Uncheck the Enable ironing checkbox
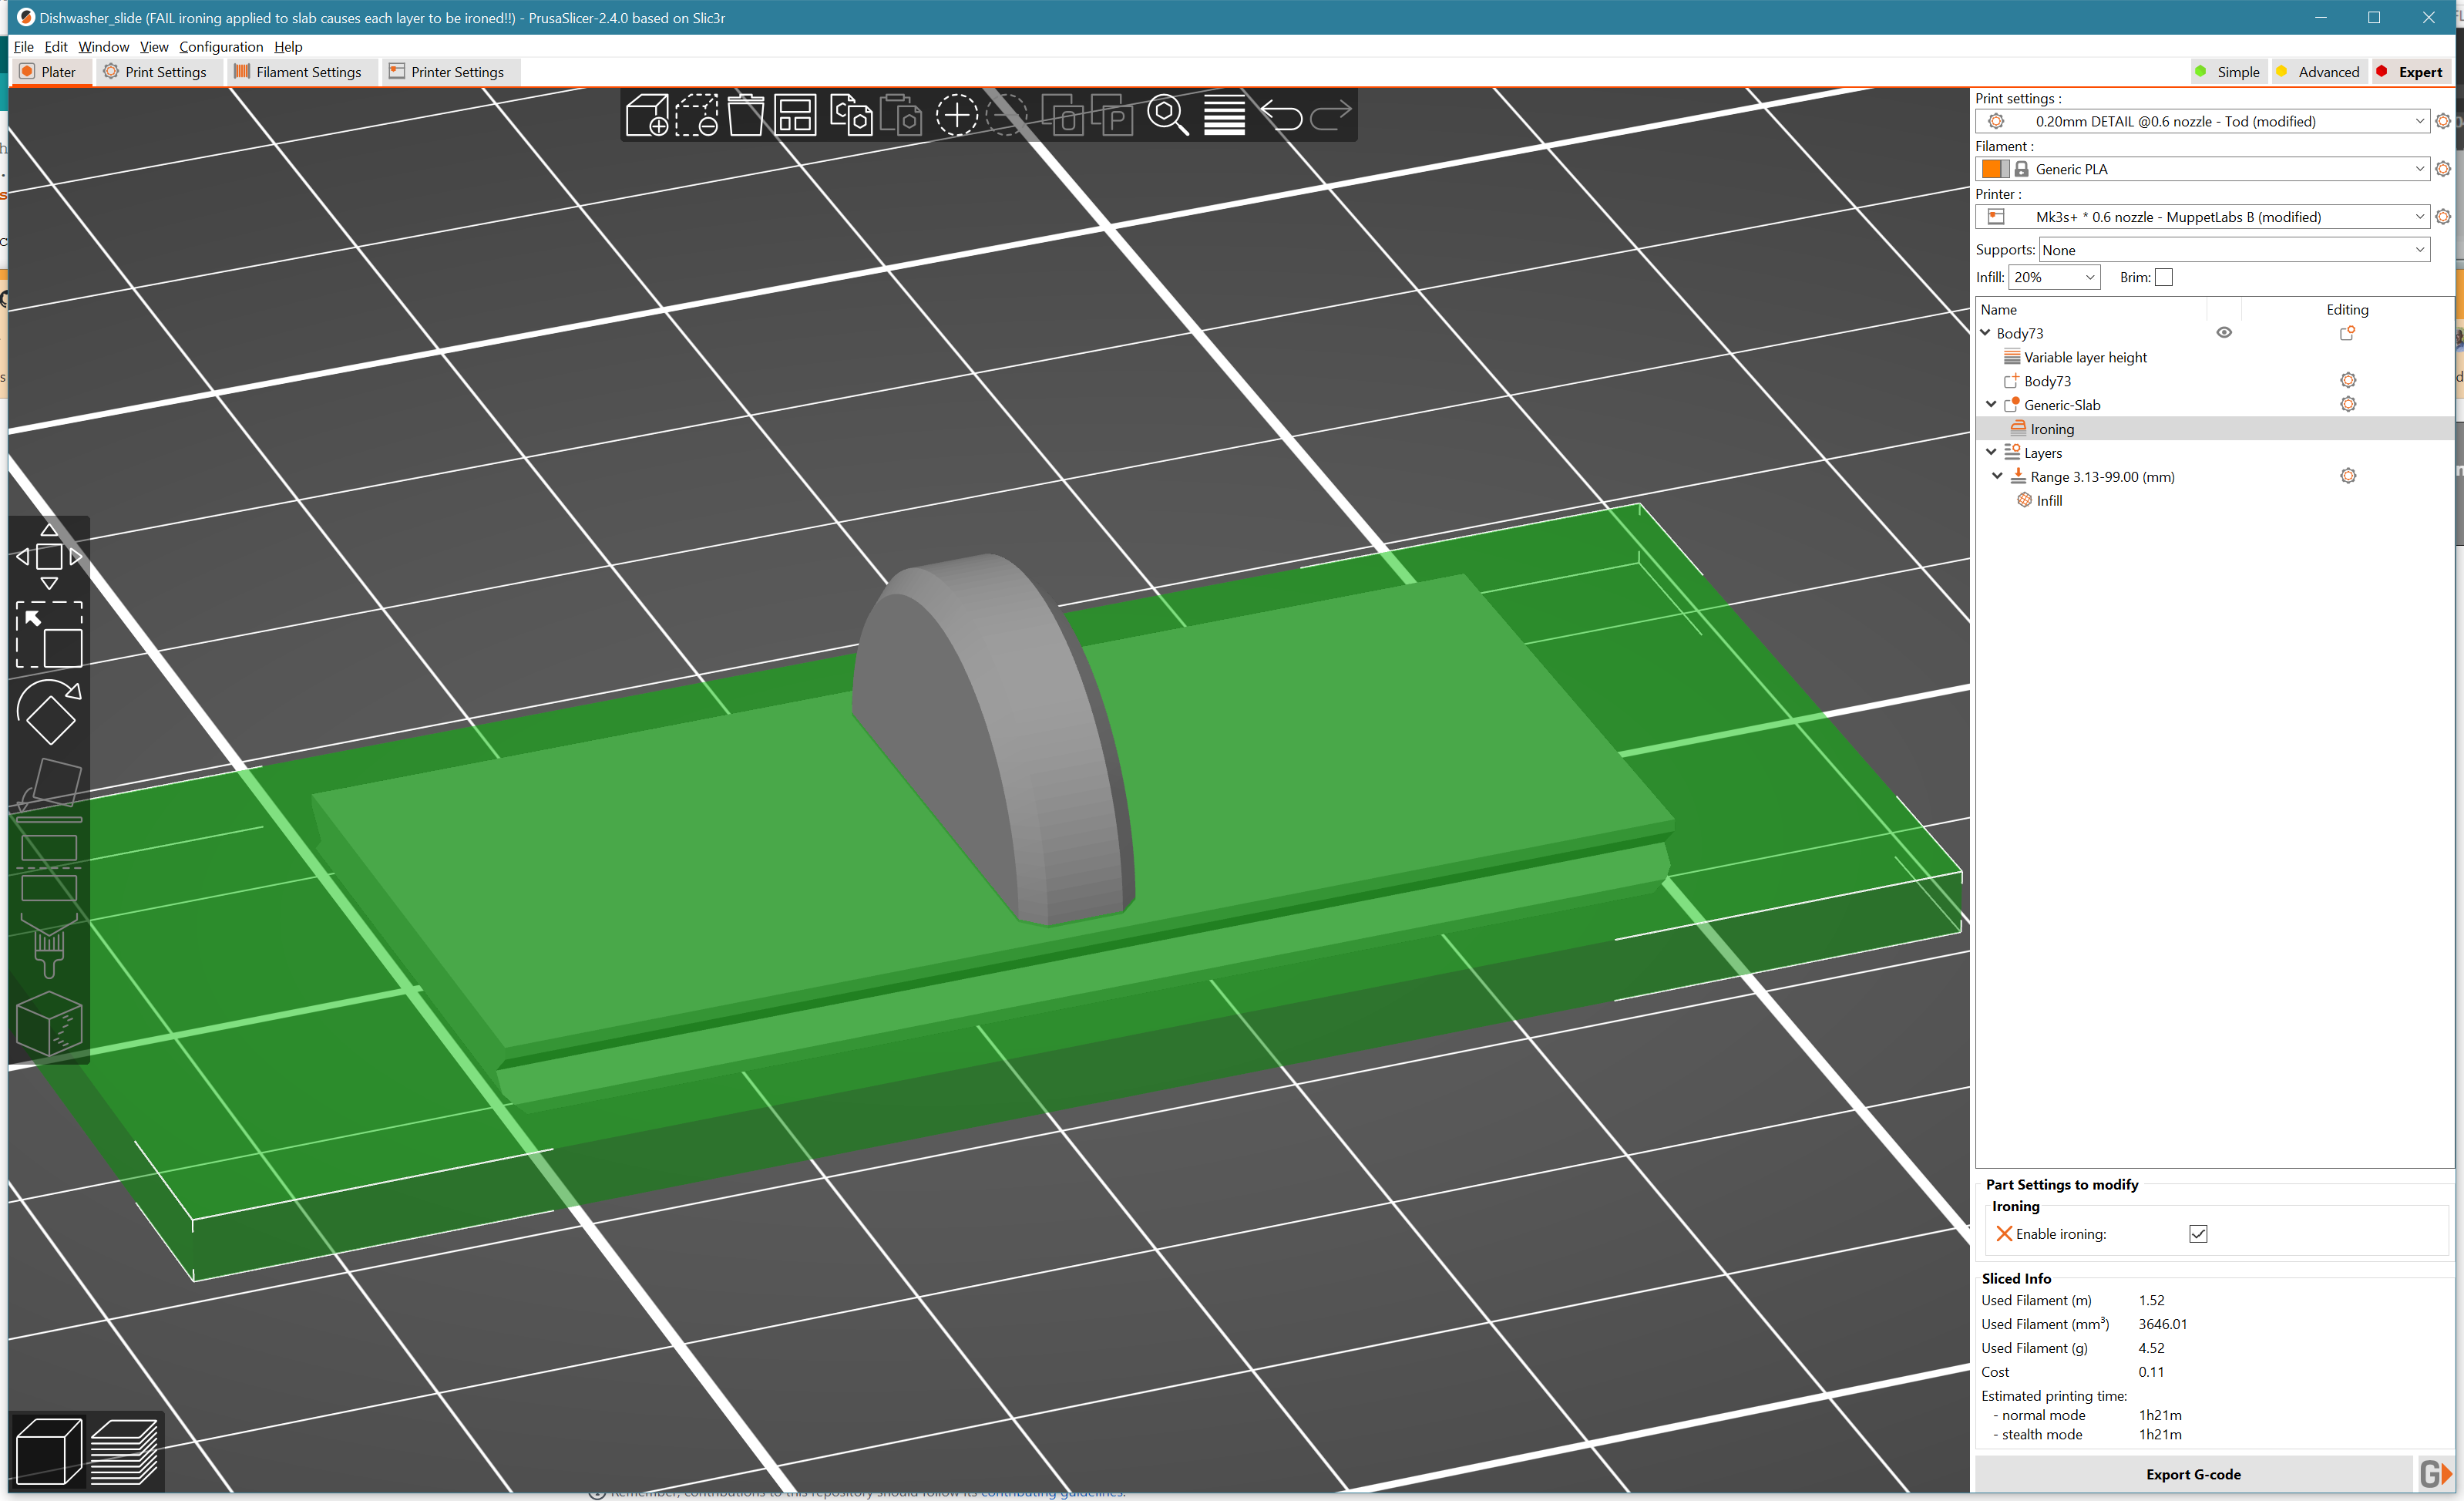Image resolution: width=2464 pixels, height=1501 pixels. click(x=2197, y=1233)
